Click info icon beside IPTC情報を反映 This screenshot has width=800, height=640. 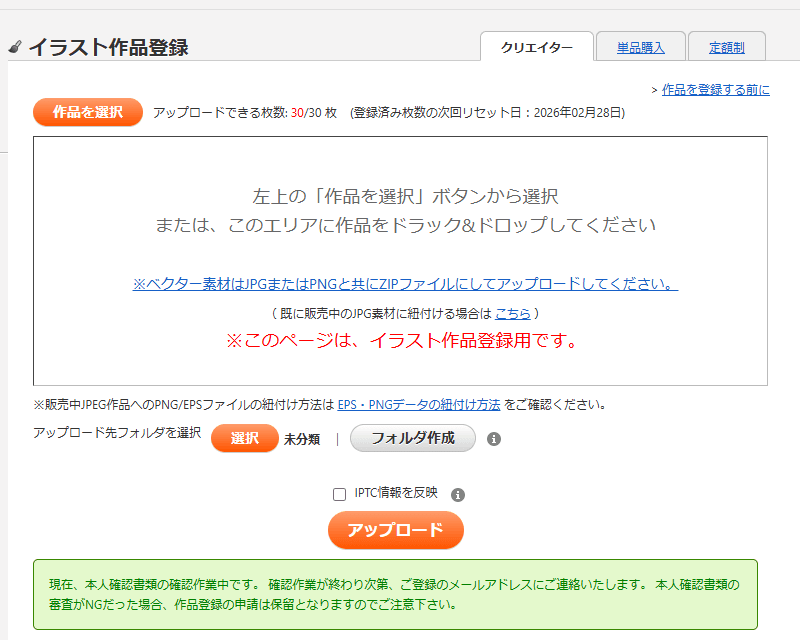(x=458, y=494)
